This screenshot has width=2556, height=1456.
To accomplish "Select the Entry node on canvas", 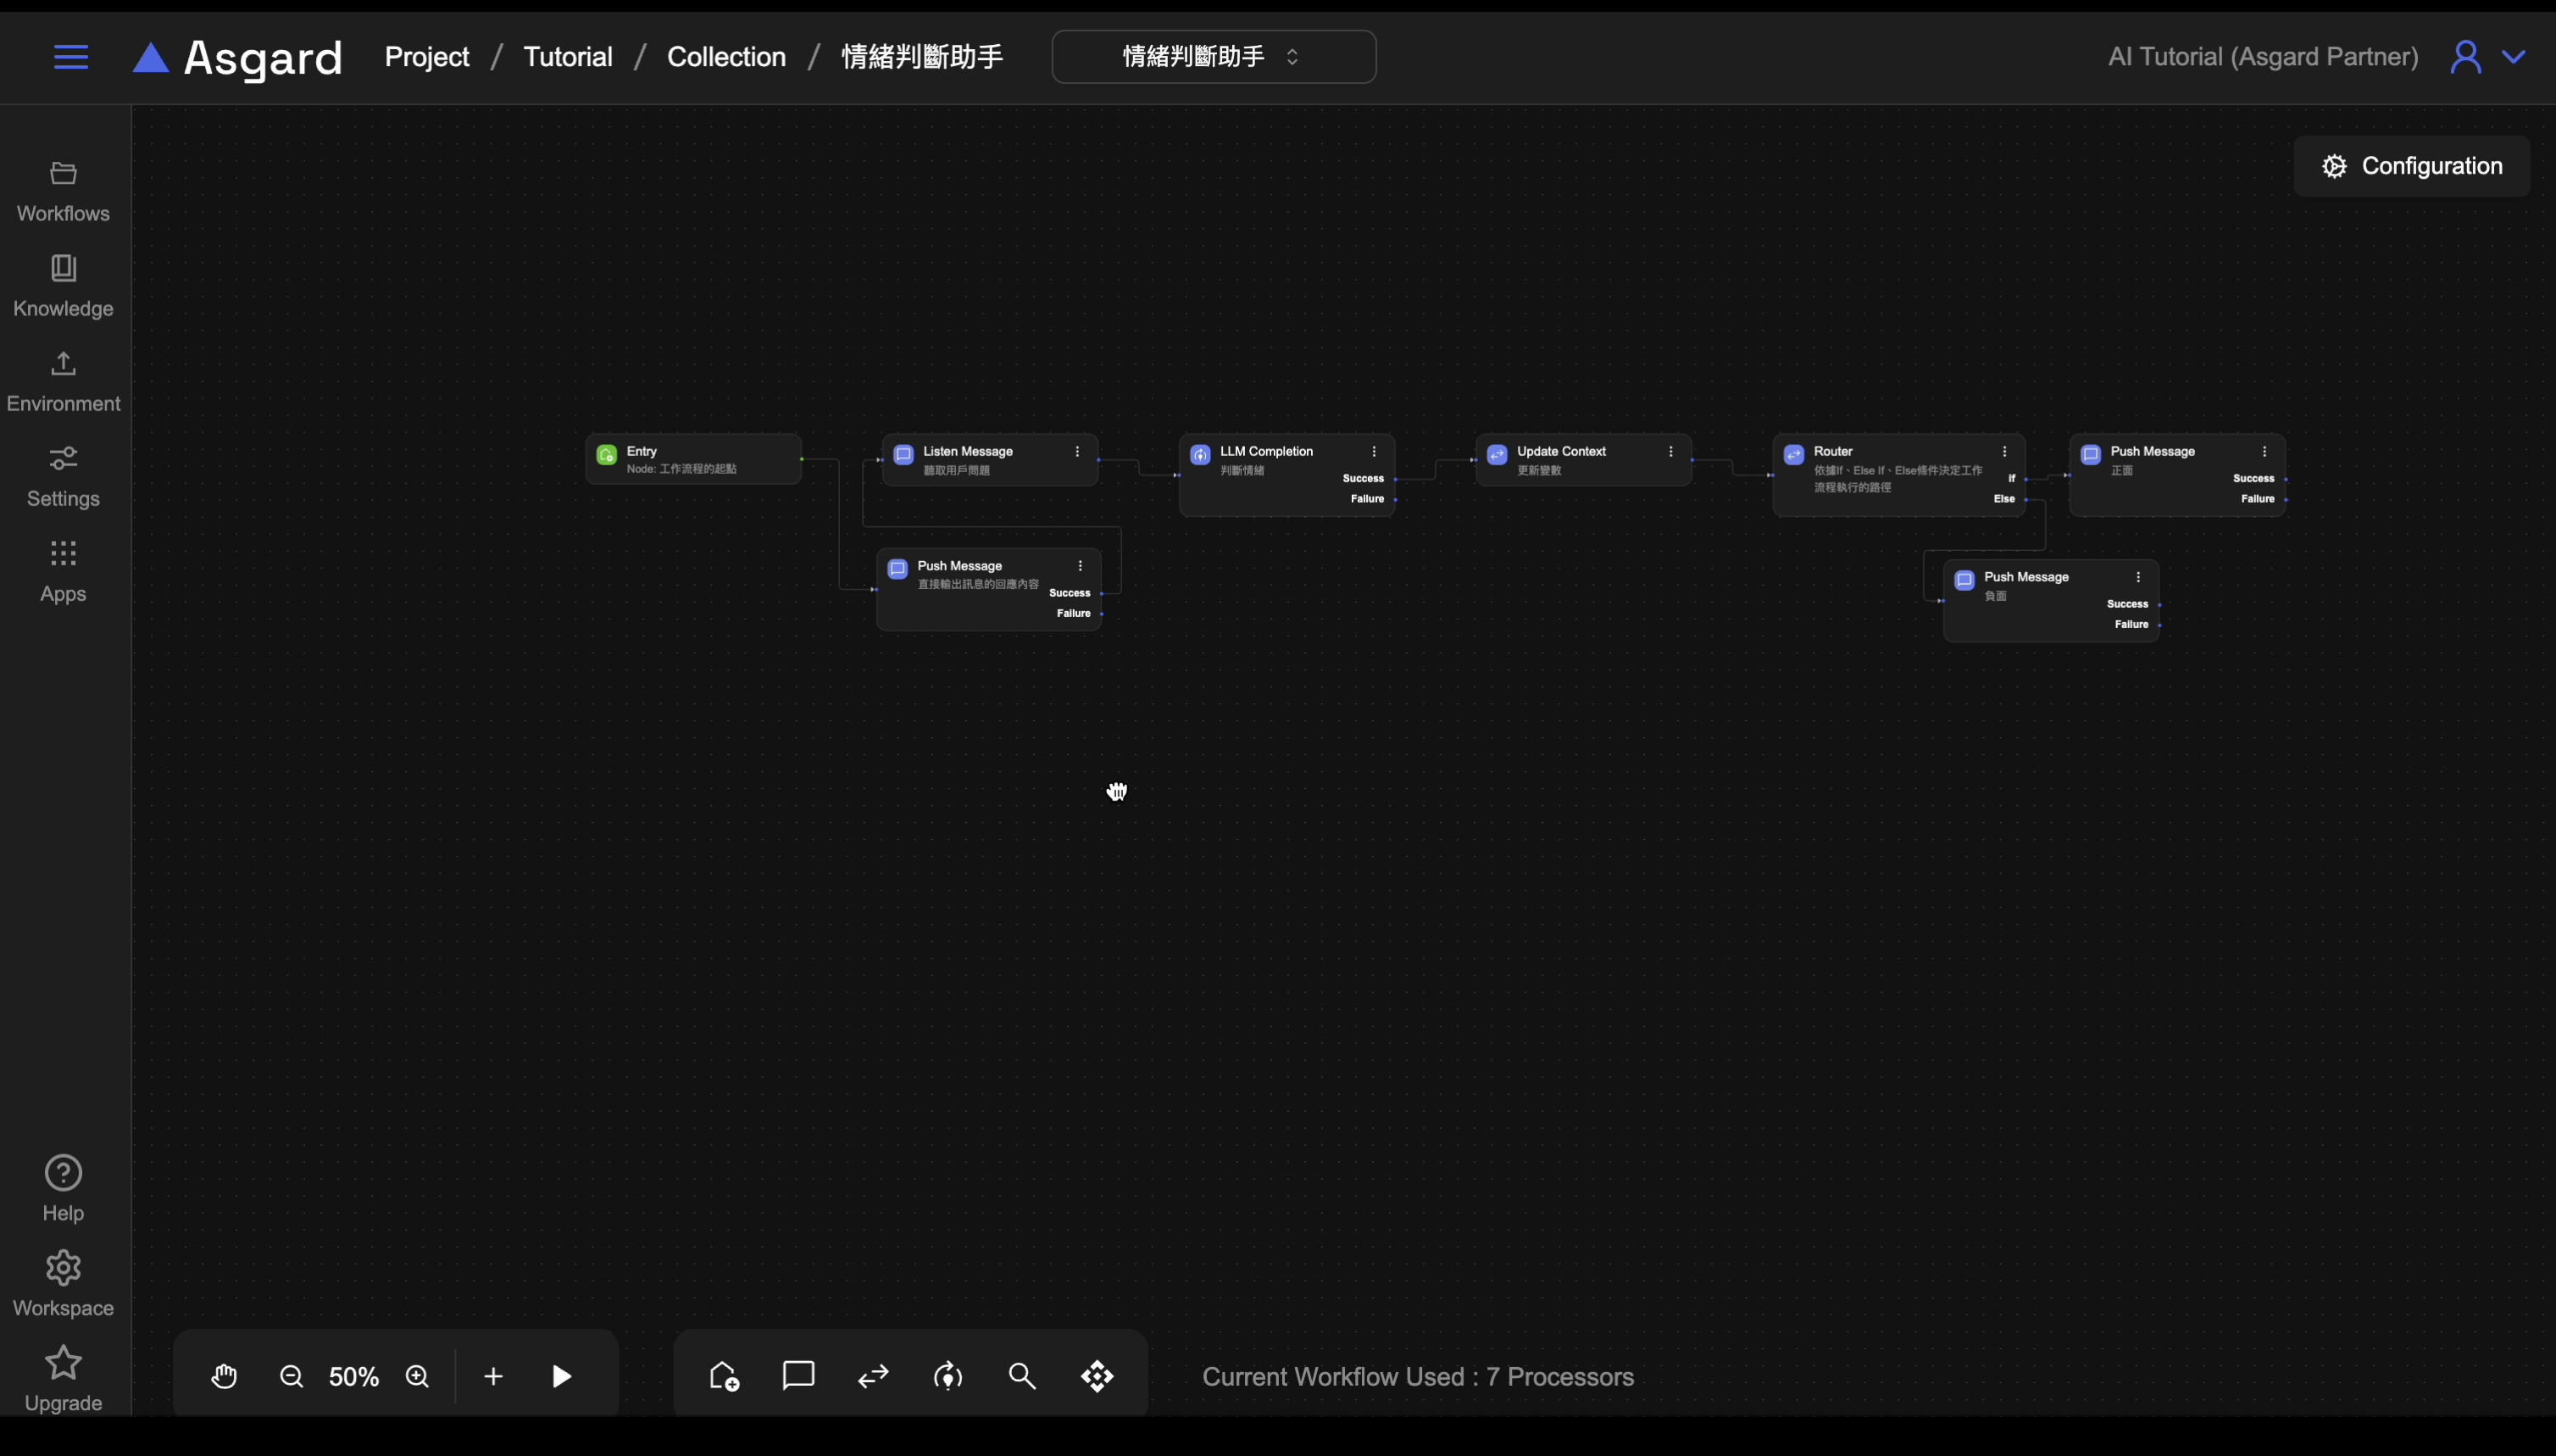I will click(x=693, y=459).
